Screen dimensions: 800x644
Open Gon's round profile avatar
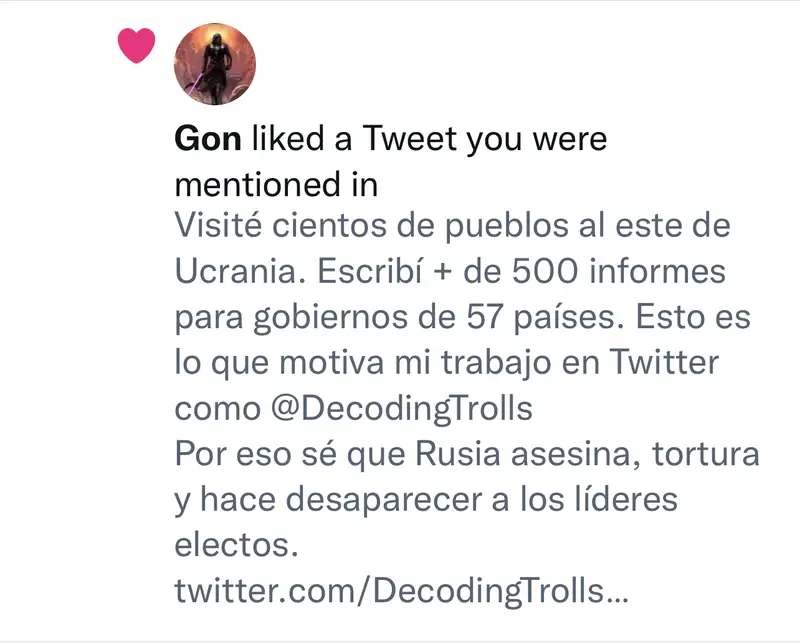(x=215, y=64)
